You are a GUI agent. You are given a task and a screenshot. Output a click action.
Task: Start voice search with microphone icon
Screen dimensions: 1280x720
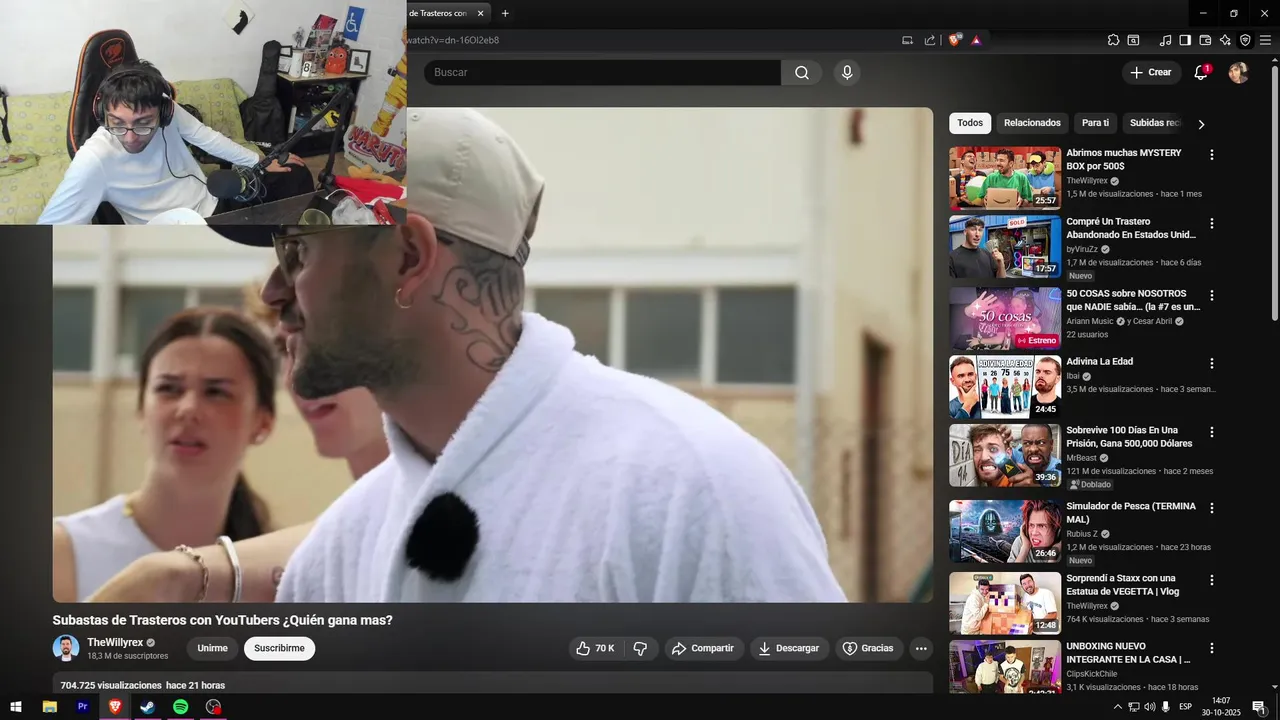pos(847,72)
